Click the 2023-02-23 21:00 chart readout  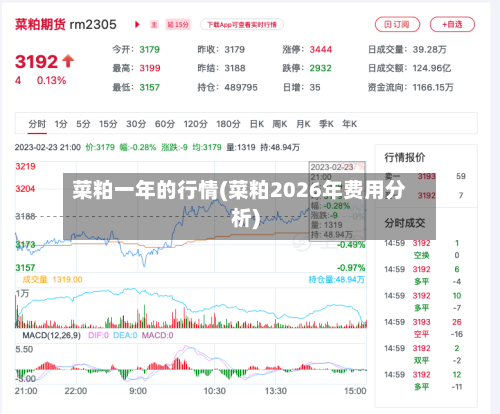(x=48, y=147)
